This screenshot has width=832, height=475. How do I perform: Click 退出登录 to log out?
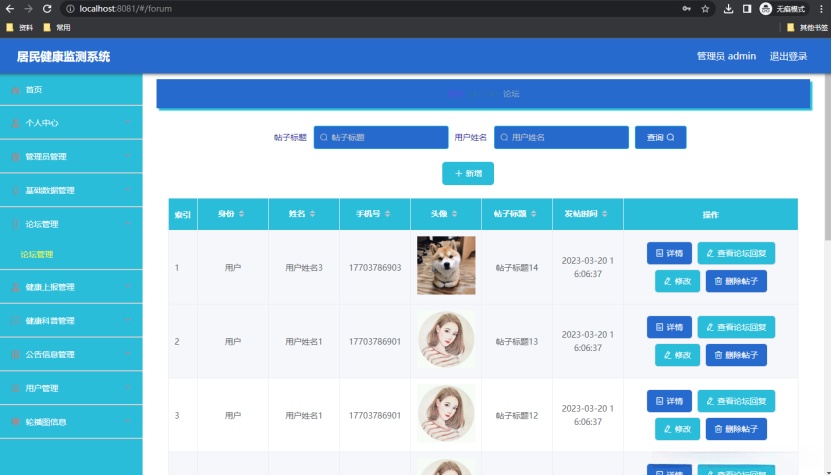click(788, 56)
